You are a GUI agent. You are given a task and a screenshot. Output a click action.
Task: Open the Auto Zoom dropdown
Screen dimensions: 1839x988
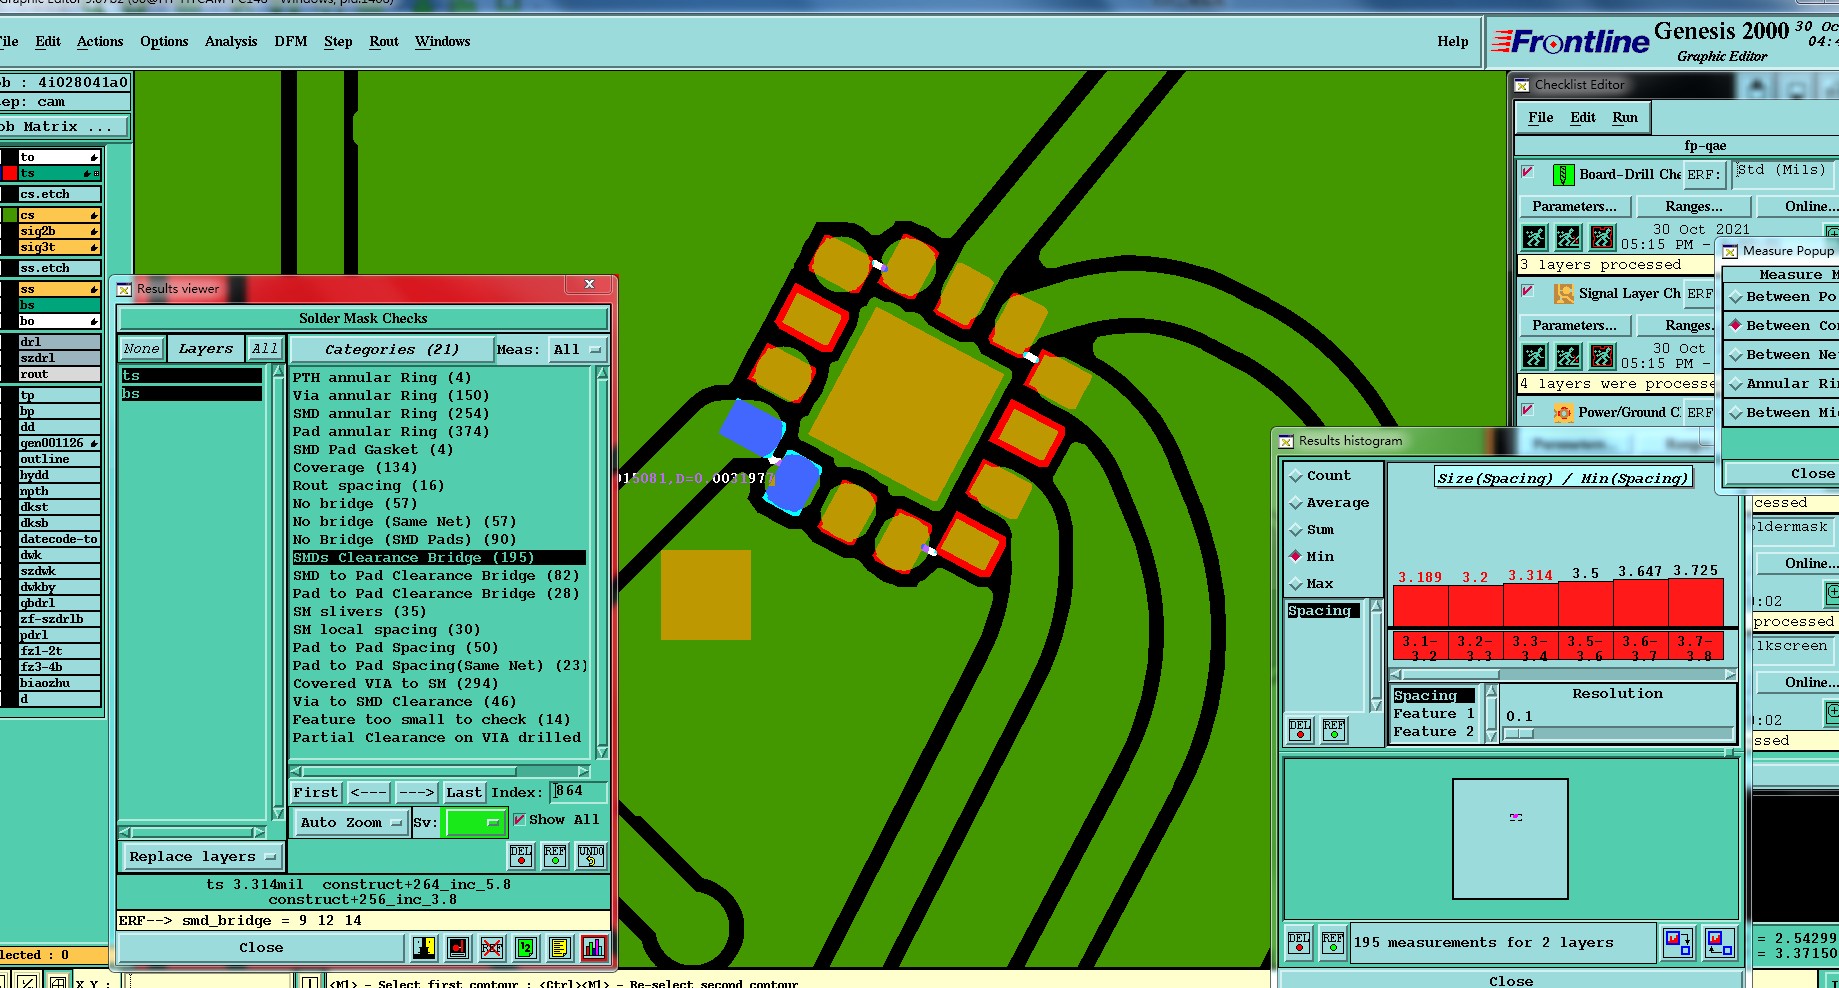pyautogui.click(x=350, y=823)
